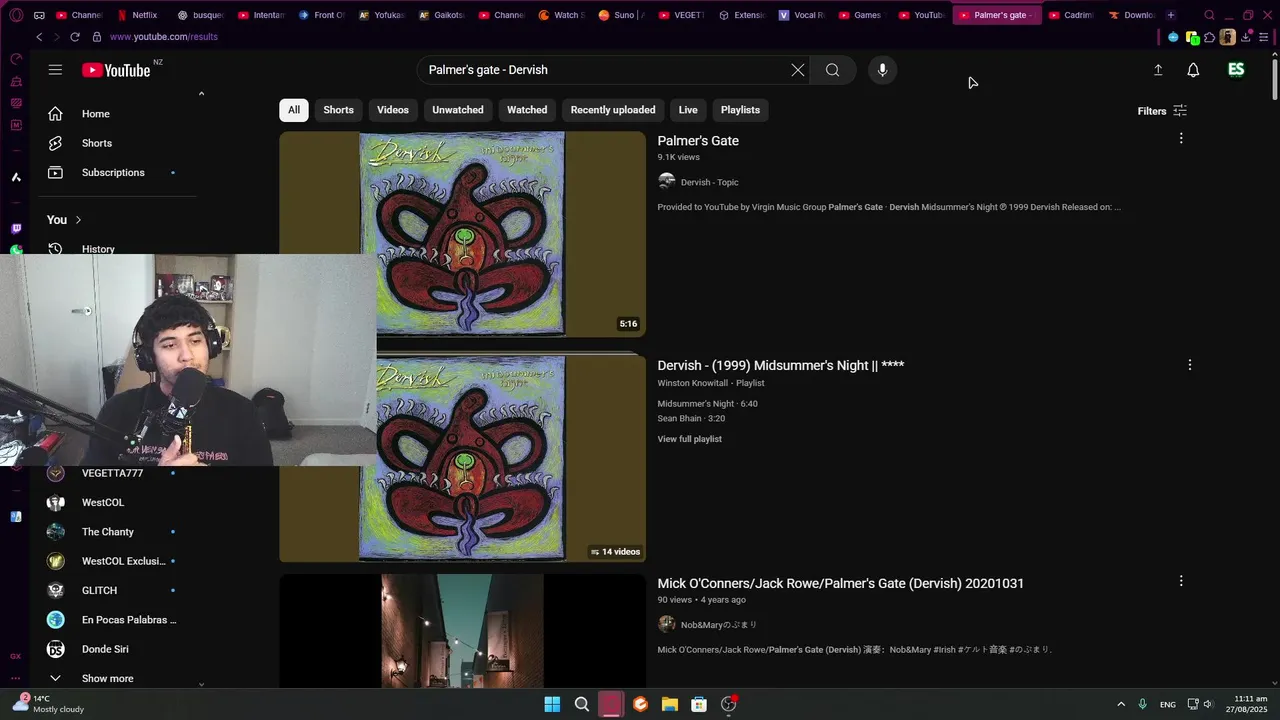The width and height of the screenshot is (1280, 720).
Task: Open the Palmer's Gate video title
Action: (x=698, y=141)
